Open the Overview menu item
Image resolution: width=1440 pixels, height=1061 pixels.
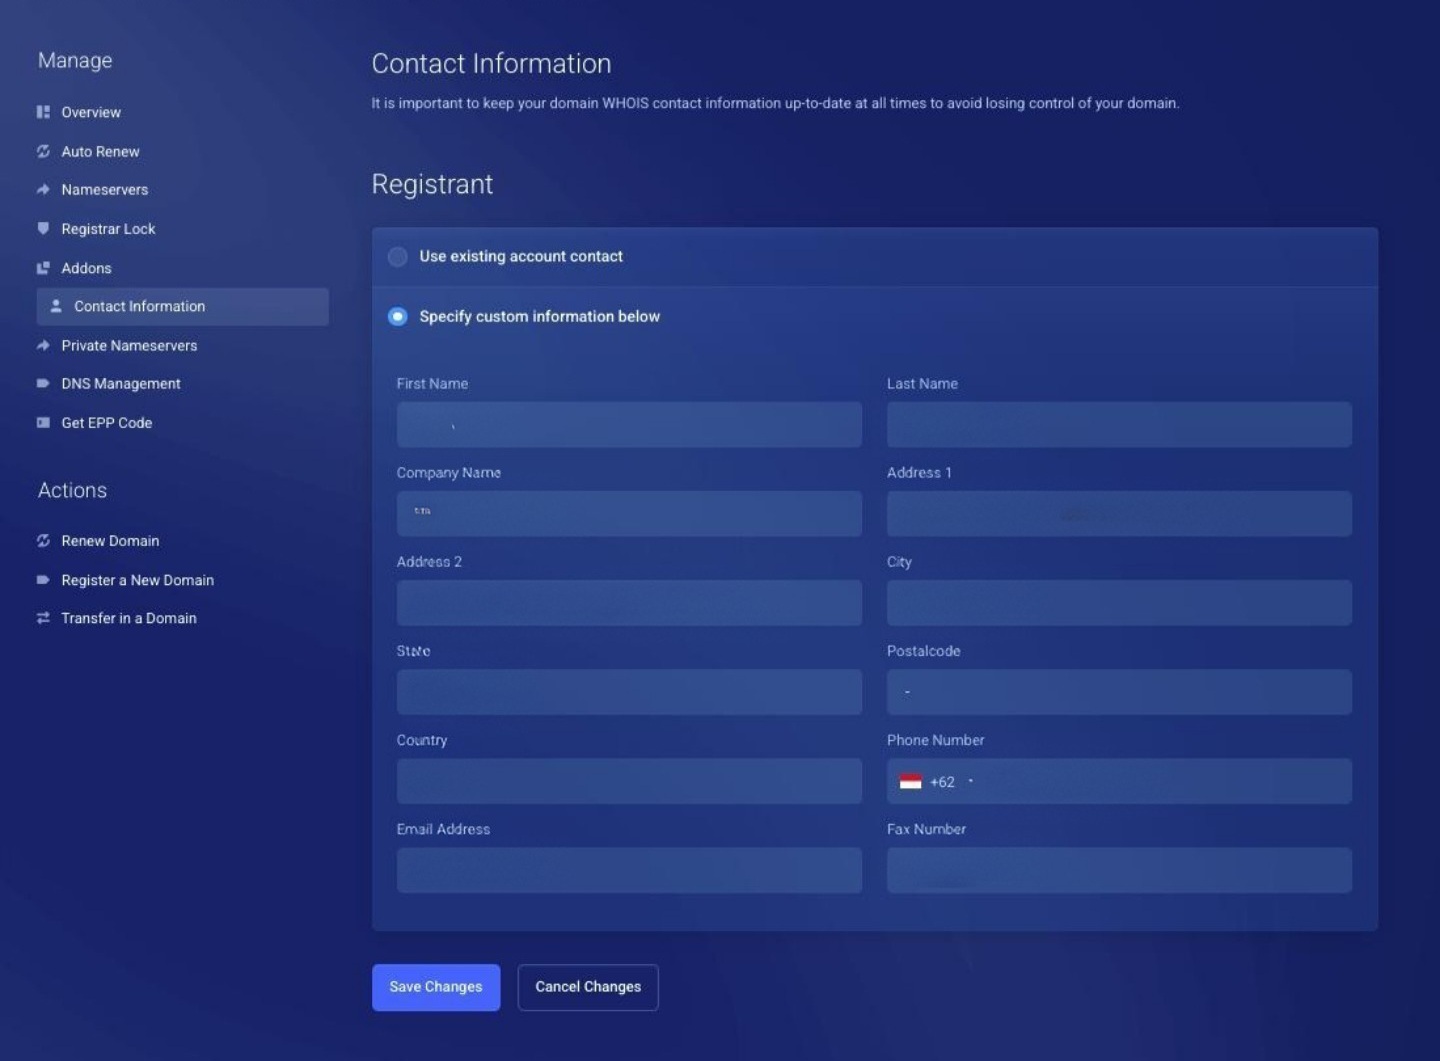(91, 112)
